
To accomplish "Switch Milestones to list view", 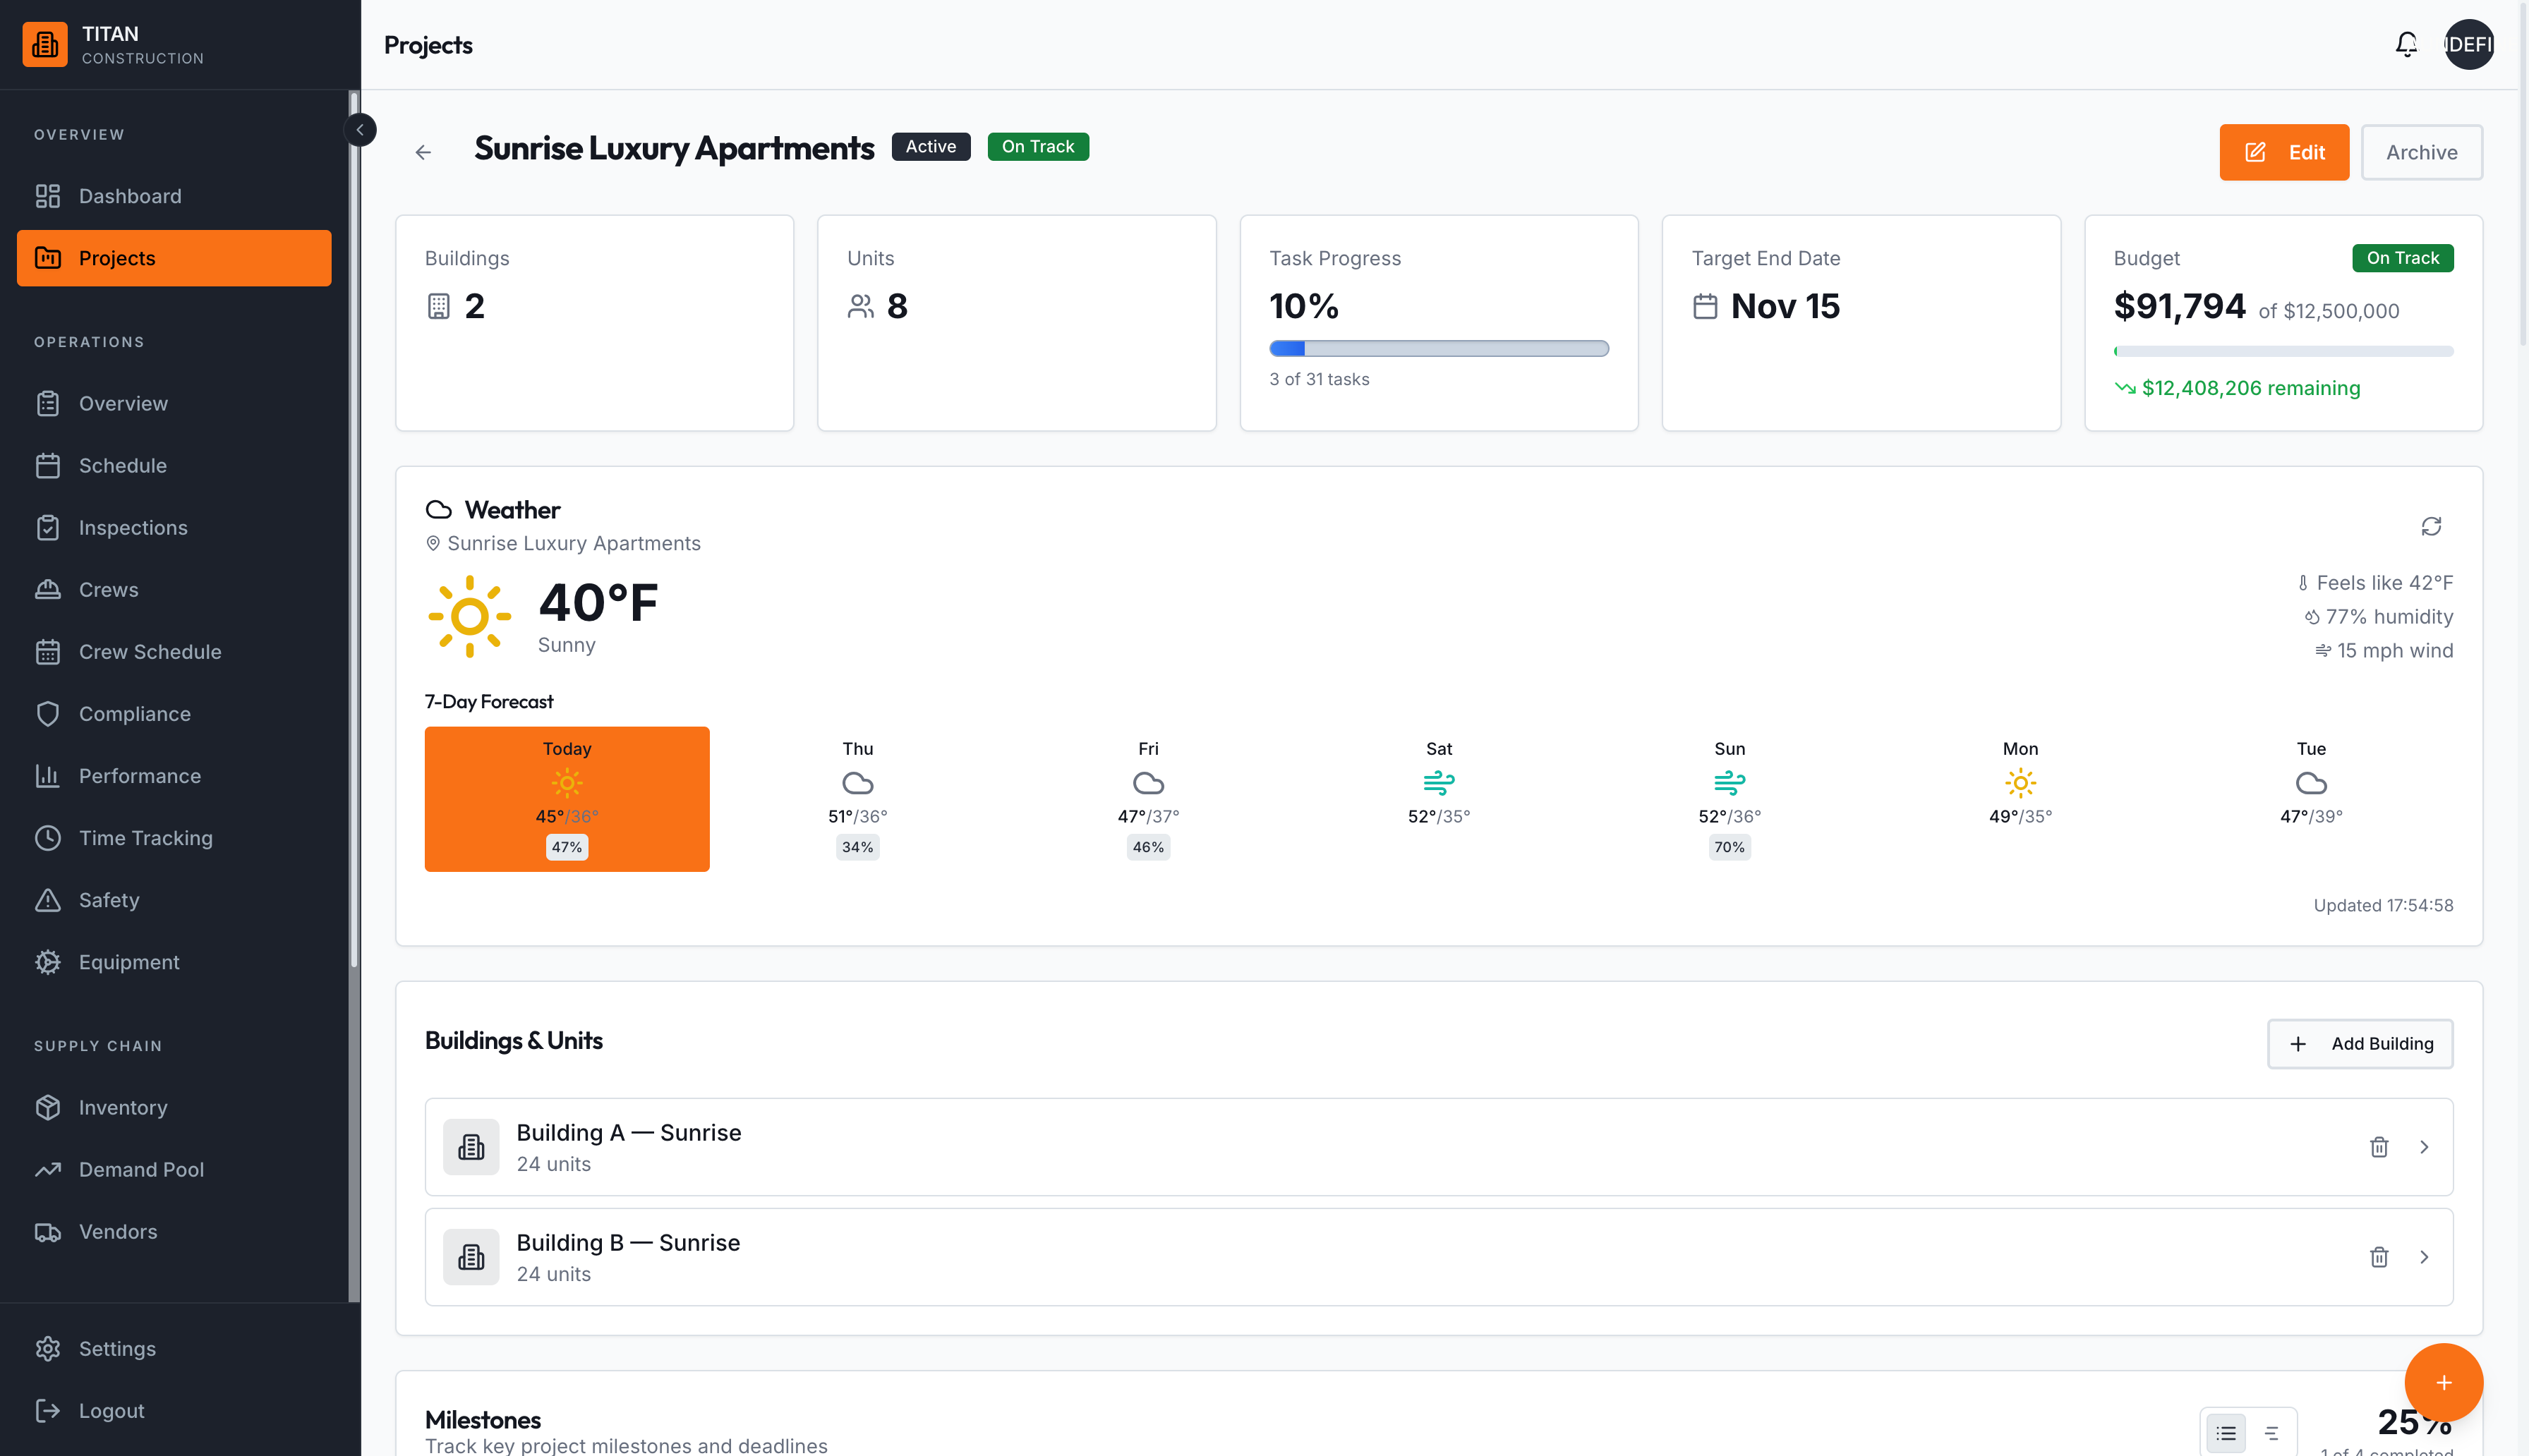I will point(2226,1433).
